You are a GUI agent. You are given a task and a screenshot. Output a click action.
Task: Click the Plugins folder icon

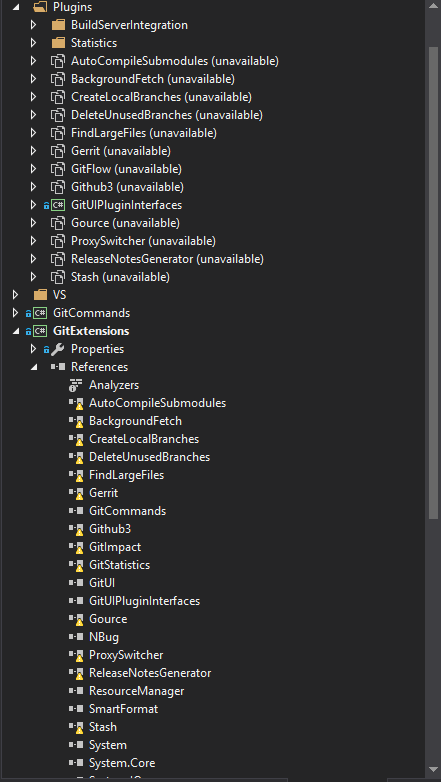pyautogui.click(x=40, y=7)
